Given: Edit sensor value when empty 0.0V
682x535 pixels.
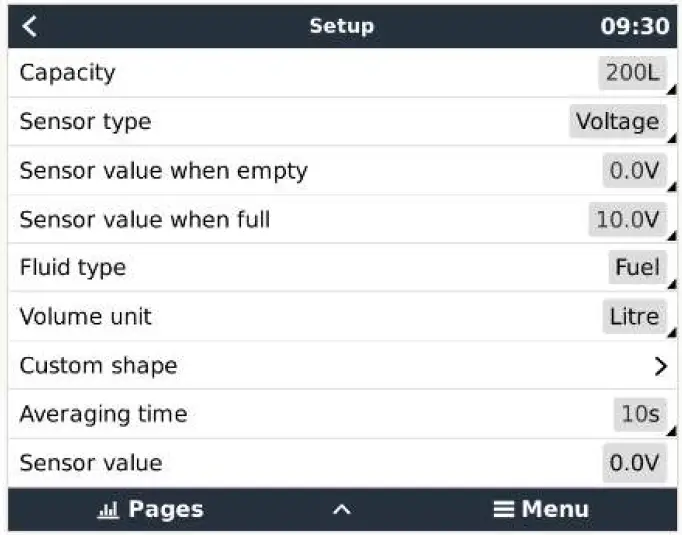Looking at the screenshot, I should pos(635,171).
